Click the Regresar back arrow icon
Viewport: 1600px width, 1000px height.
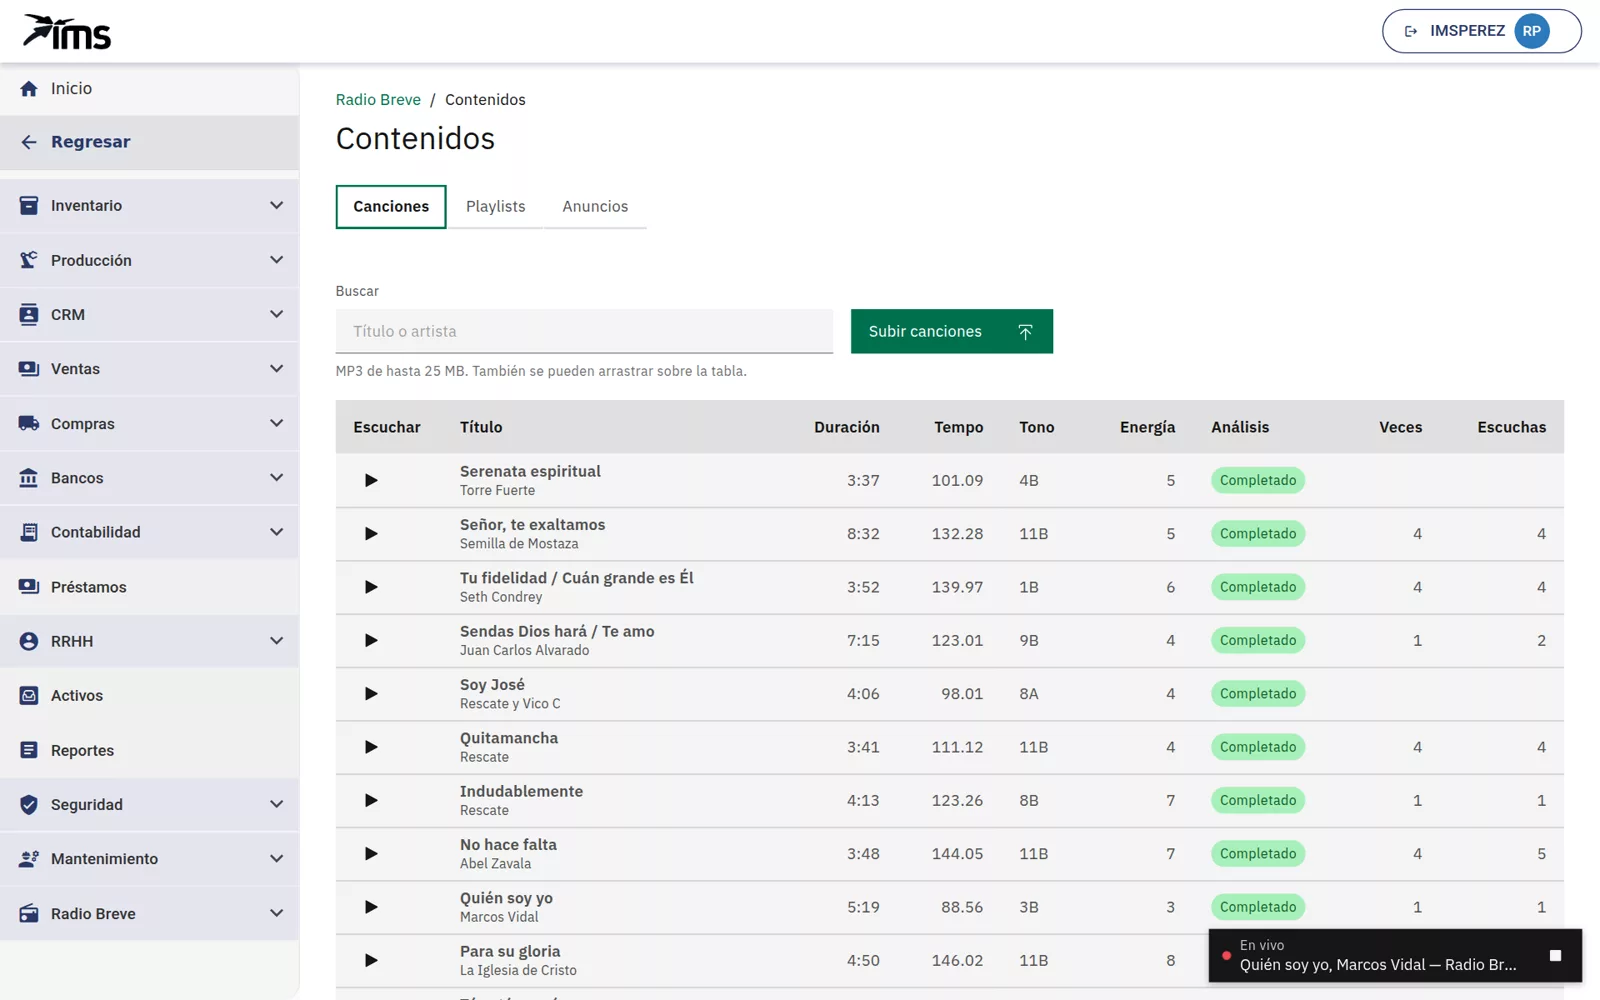[29, 142]
